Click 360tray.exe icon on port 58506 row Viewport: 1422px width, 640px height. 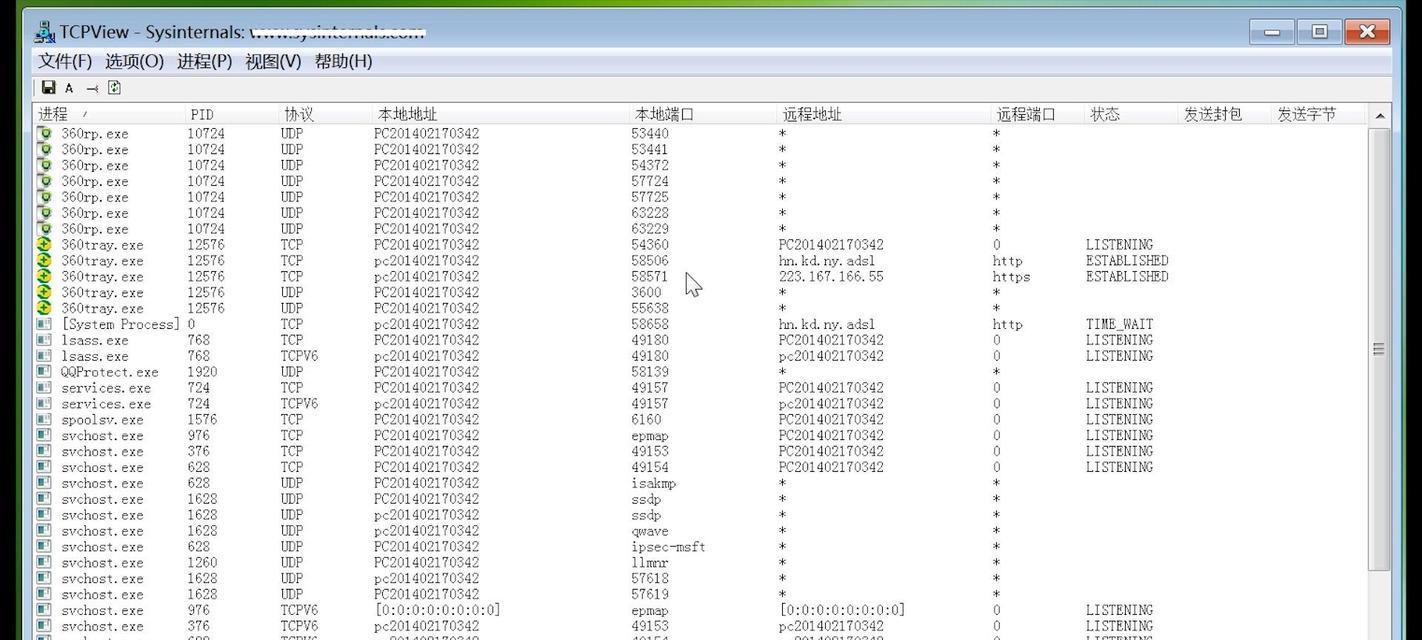tap(44, 261)
